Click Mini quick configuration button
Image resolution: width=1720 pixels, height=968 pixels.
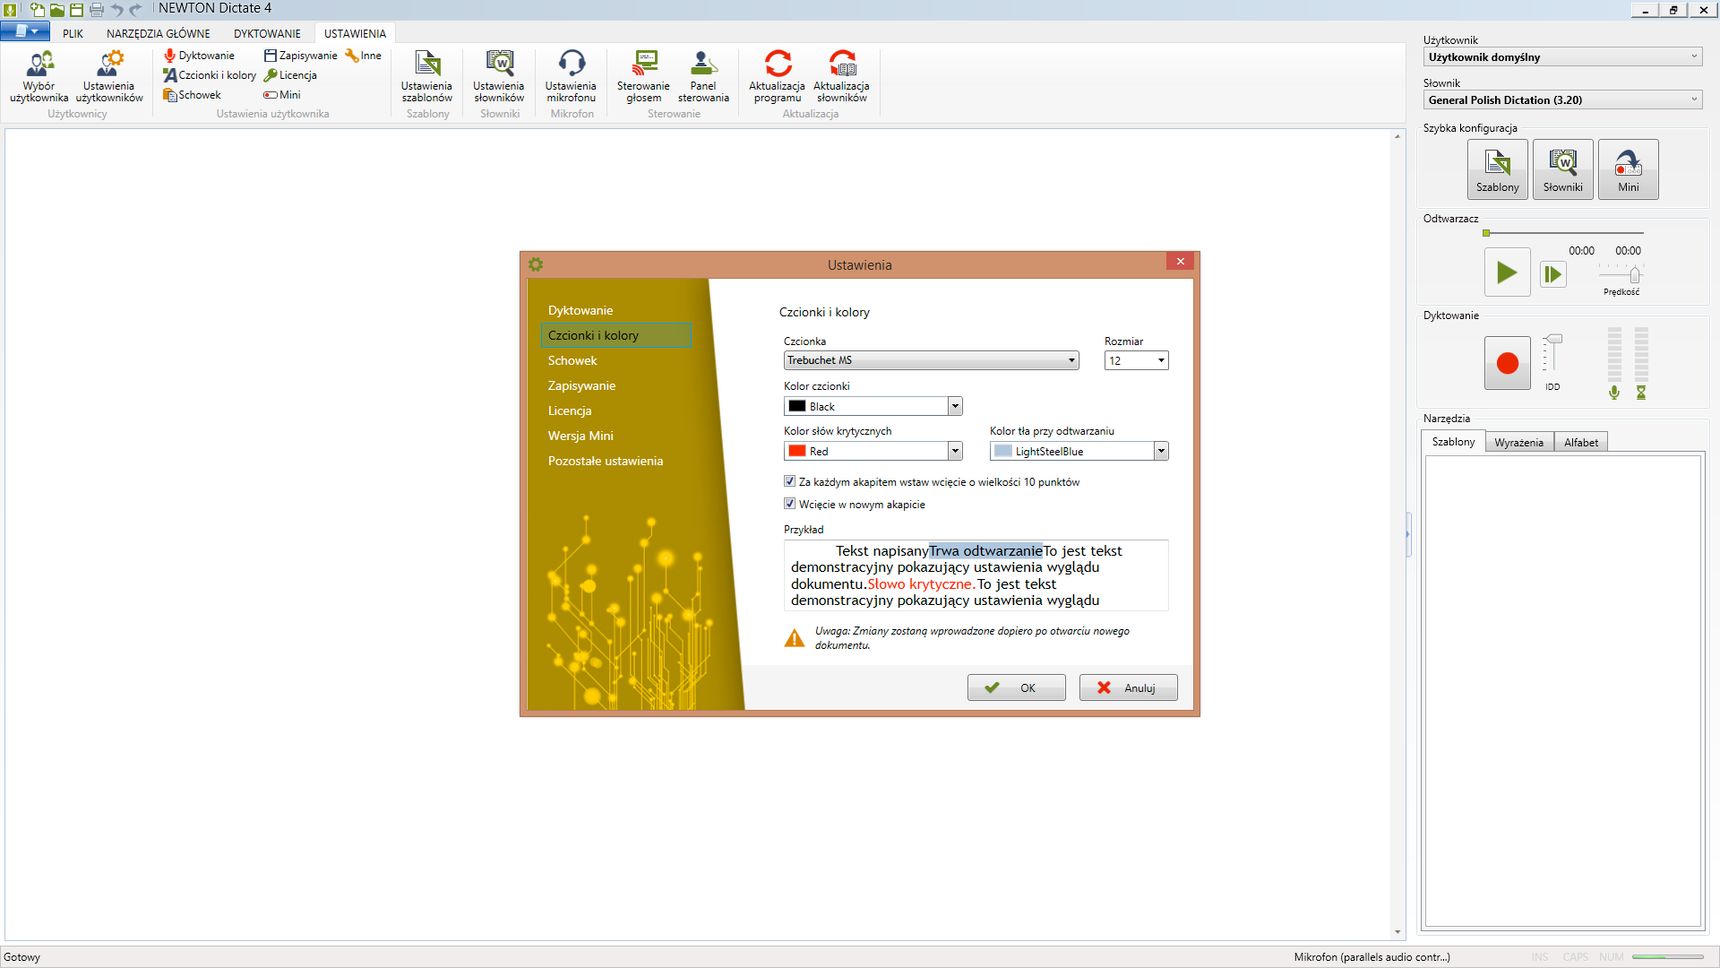[x=1628, y=169]
